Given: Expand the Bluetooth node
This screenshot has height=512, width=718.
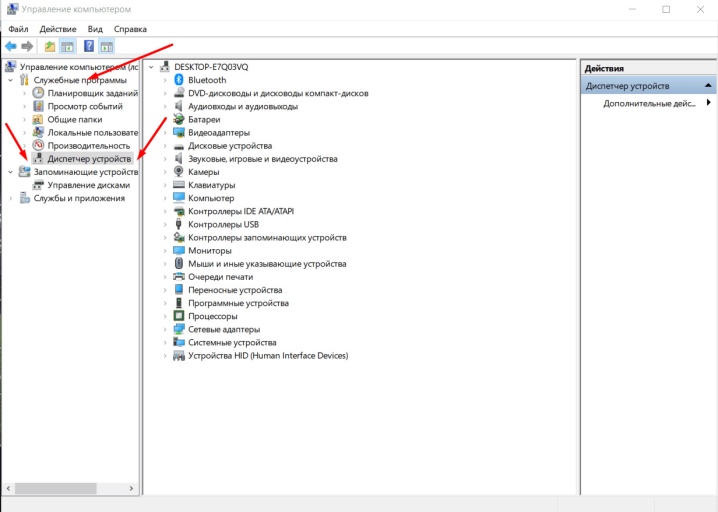Looking at the screenshot, I should tap(165, 80).
